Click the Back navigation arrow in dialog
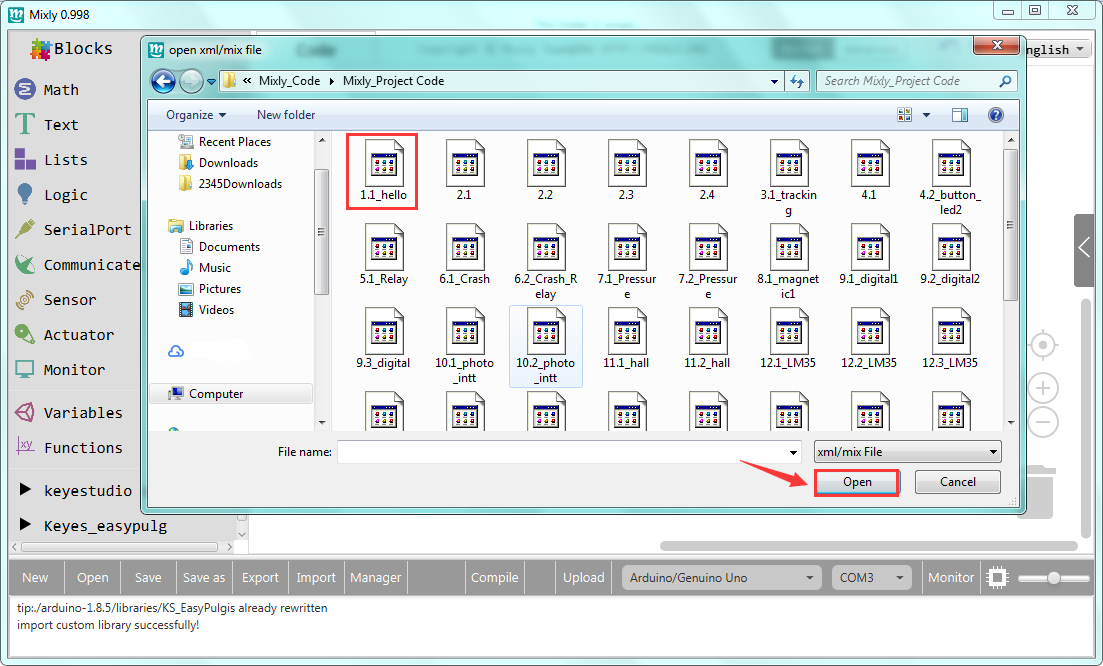Image resolution: width=1103 pixels, height=666 pixels. click(x=163, y=81)
